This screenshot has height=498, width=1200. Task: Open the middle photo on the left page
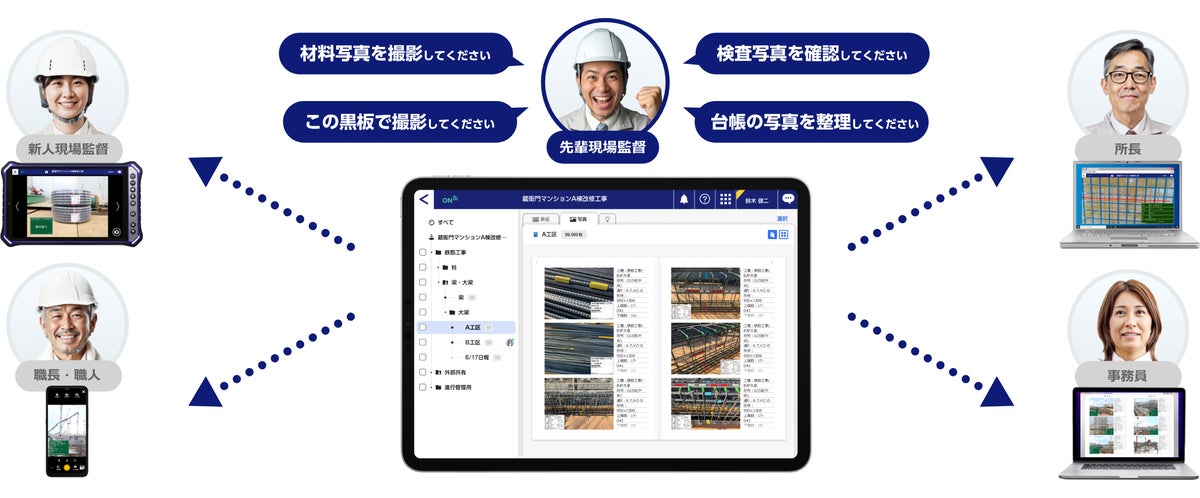(x=579, y=348)
